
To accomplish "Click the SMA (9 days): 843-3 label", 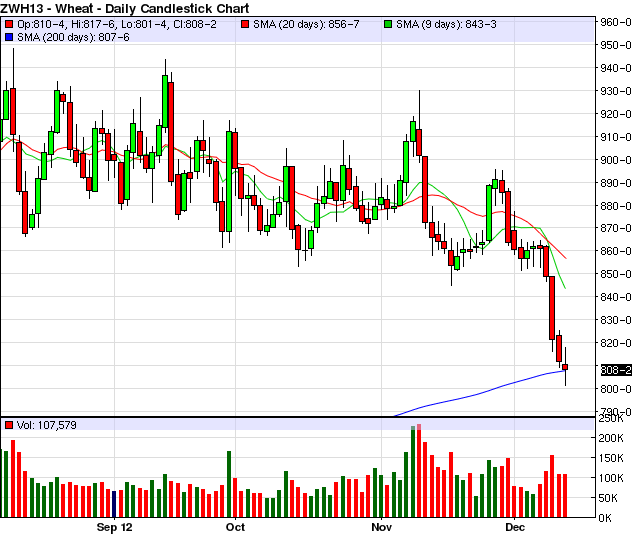I will (x=446, y=24).
